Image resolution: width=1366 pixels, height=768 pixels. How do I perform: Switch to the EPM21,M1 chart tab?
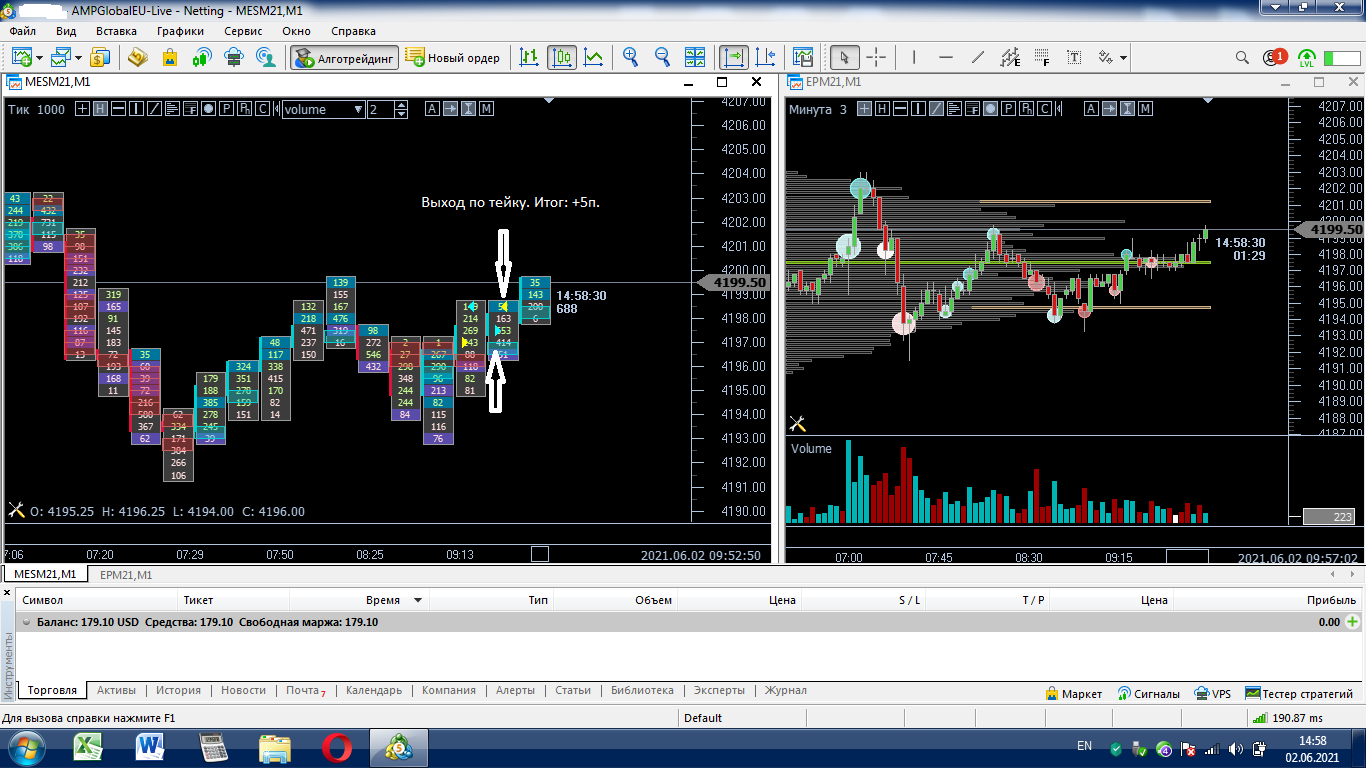point(125,575)
